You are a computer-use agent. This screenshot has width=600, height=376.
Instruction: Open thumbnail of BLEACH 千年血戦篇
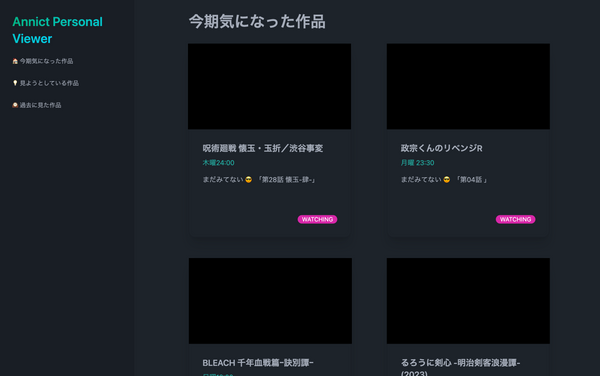(x=270, y=301)
